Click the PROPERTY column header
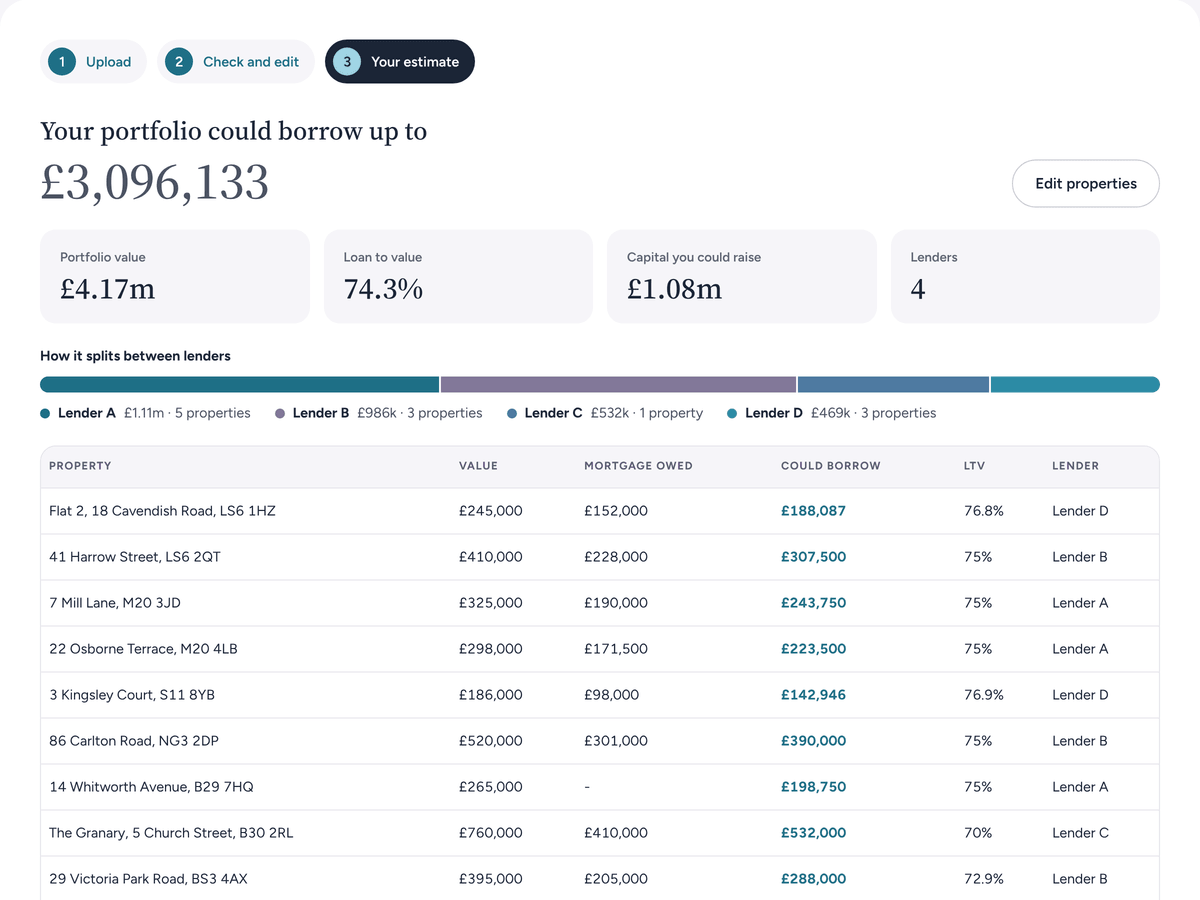This screenshot has width=1200, height=900. coord(80,466)
